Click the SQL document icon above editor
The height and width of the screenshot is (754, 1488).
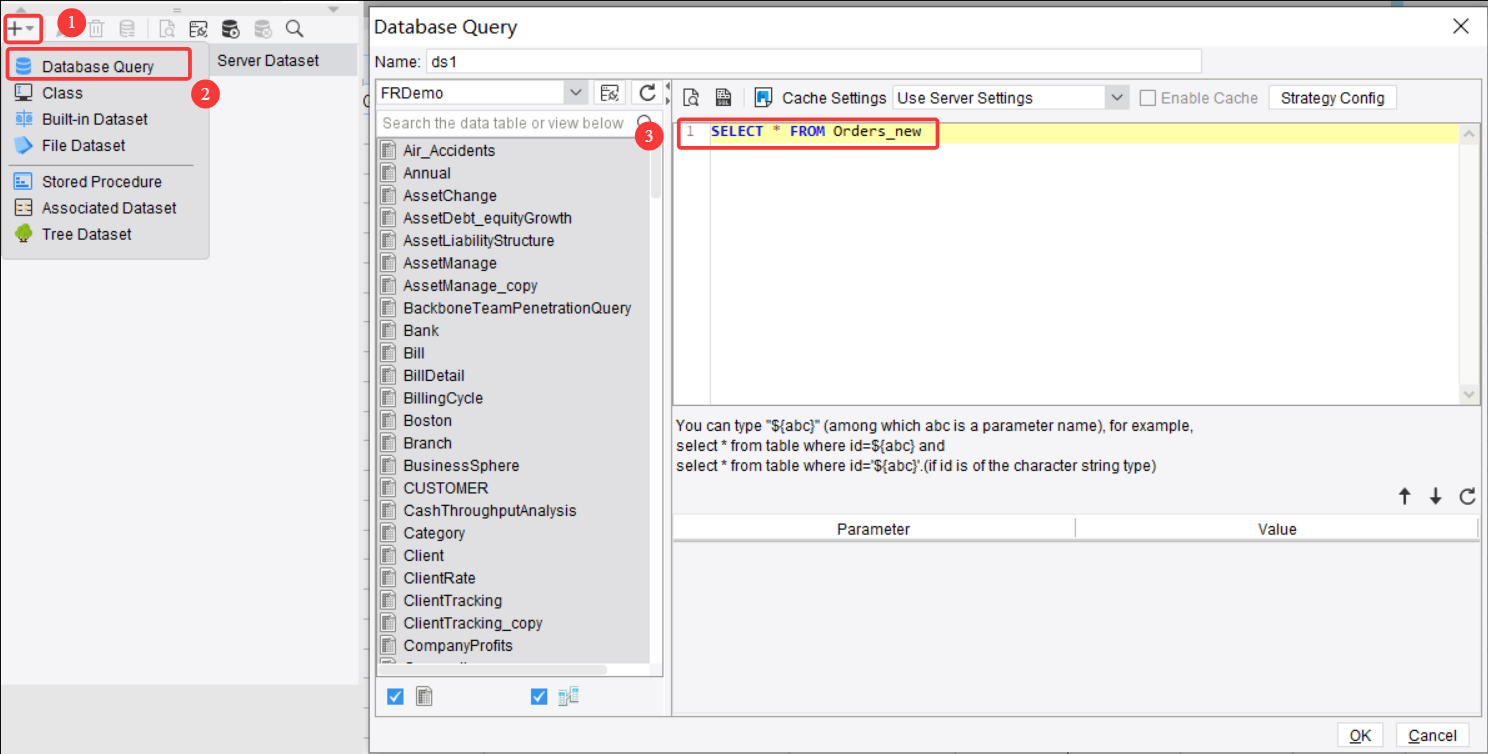(x=723, y=98)
